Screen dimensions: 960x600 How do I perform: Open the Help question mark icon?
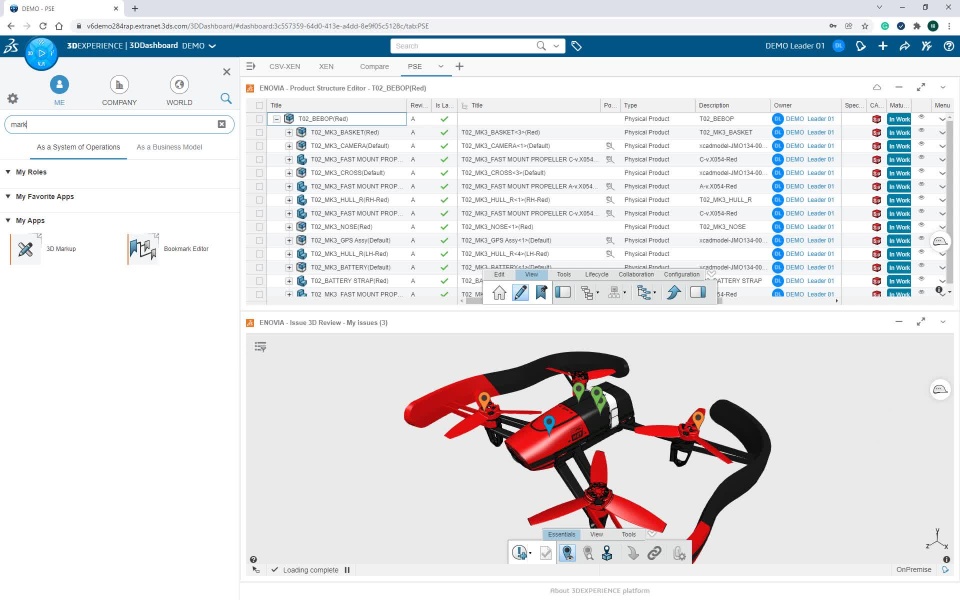pos(948,46)
